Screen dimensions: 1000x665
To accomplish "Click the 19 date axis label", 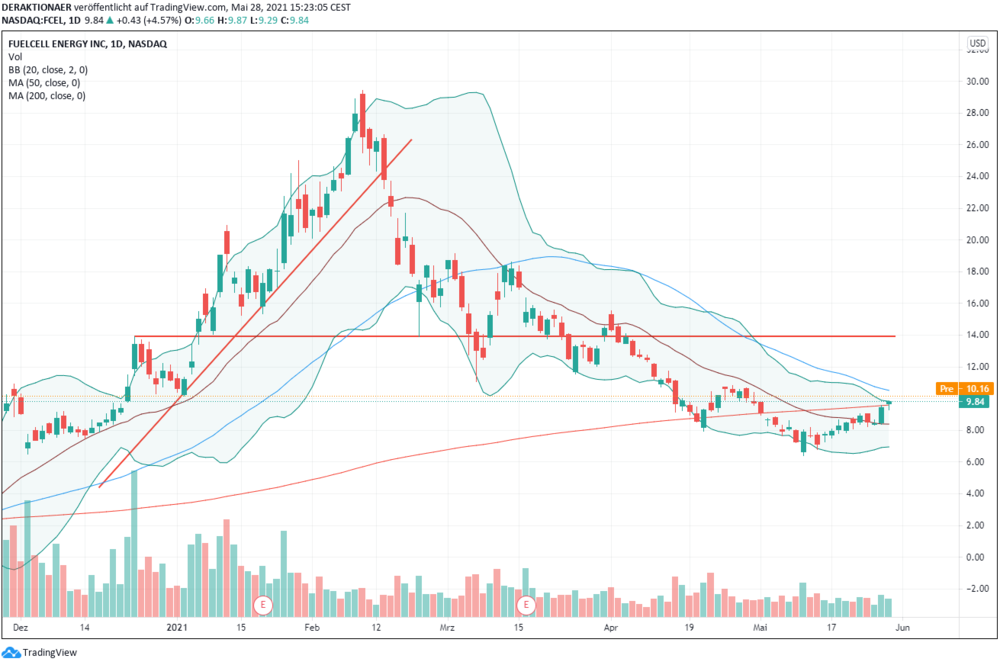I will pyautogui.click(x=688, y=627).
